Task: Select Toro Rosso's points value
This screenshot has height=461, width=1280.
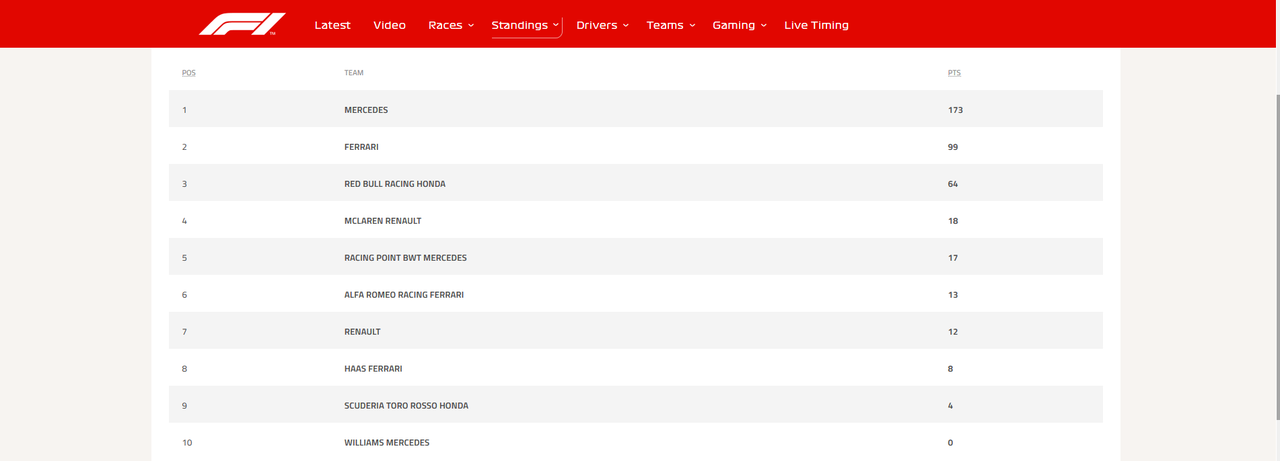Action: pyautogui.click(x=951, y=406)
